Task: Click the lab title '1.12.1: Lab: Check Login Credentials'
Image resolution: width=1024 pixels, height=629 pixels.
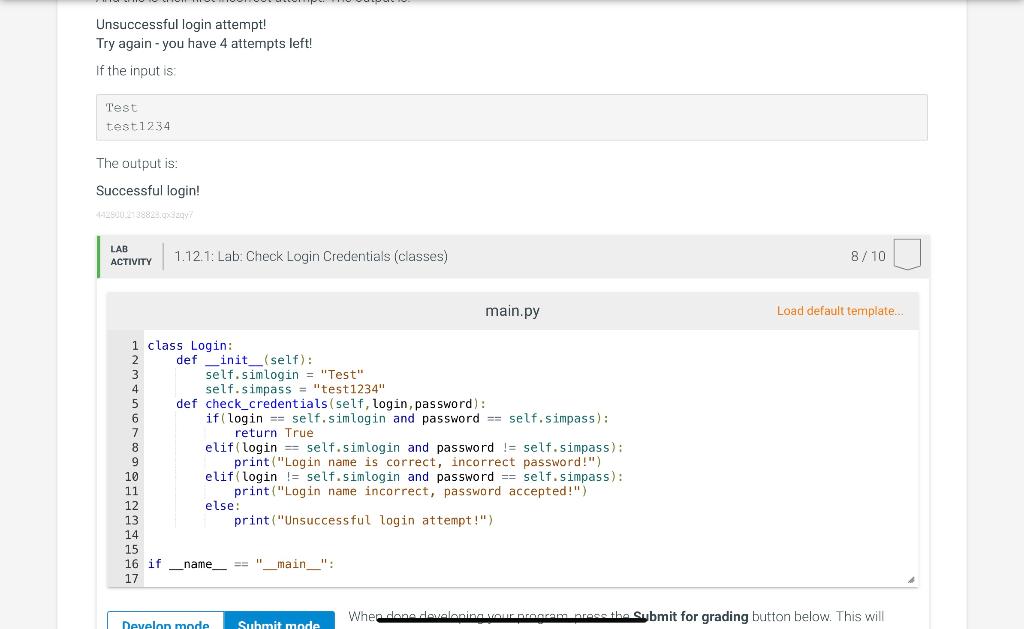Action: [311, 256]
